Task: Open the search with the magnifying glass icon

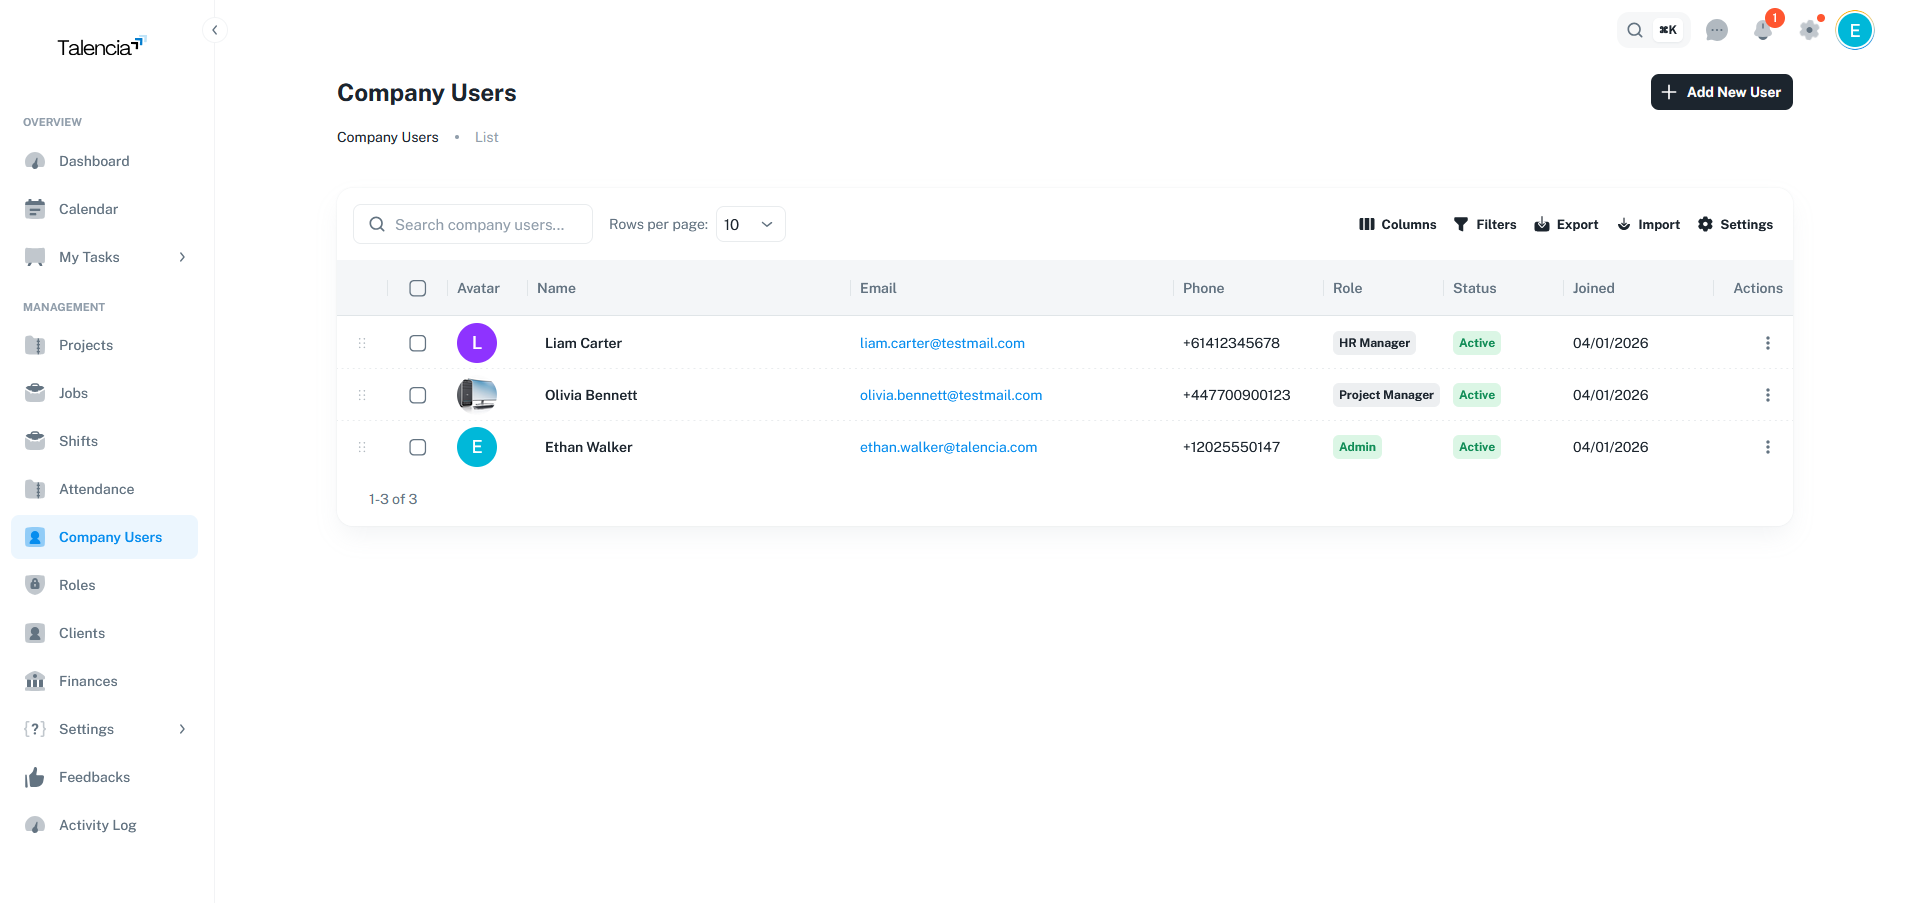Action: pos(1634,29)
